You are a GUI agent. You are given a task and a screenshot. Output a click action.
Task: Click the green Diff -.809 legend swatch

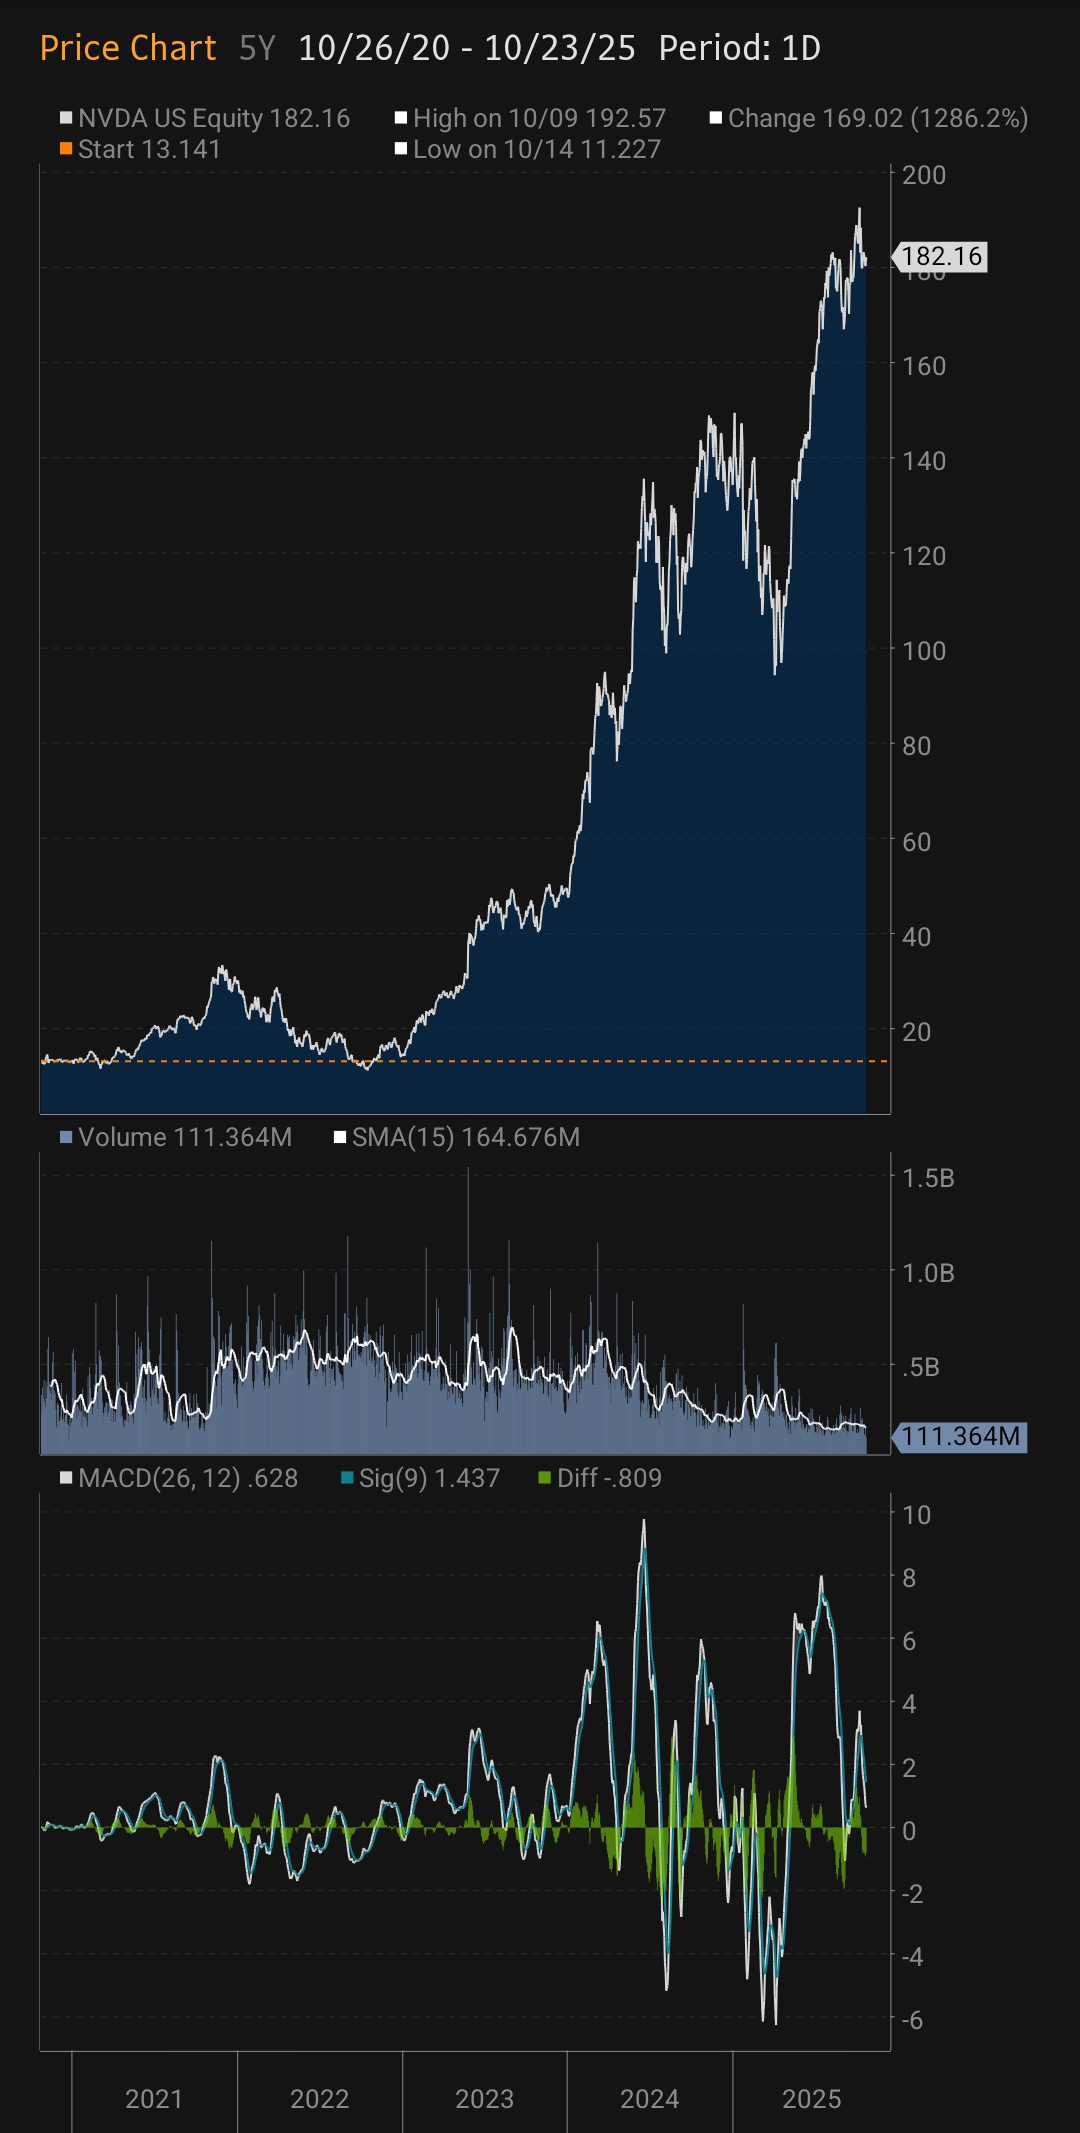pos(544,1478)
